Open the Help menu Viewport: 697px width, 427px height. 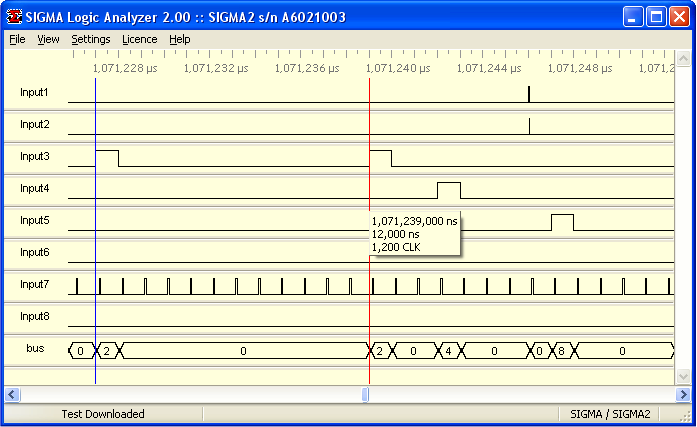click(x=180, y=39)
